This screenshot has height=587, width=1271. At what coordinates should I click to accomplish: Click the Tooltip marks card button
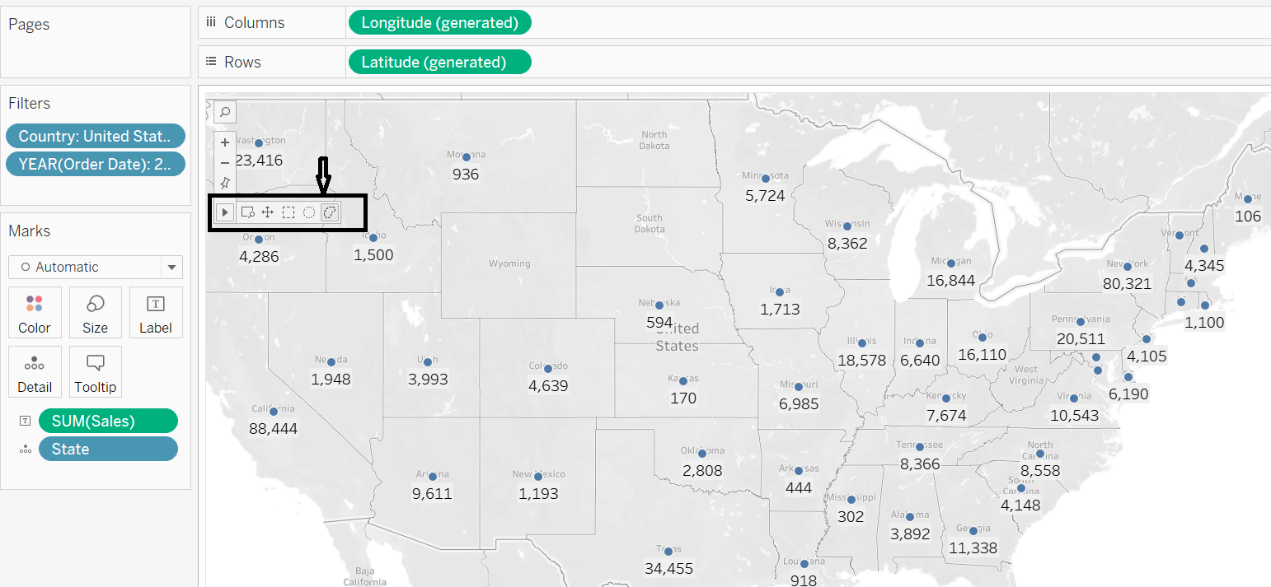coord(95,371)
